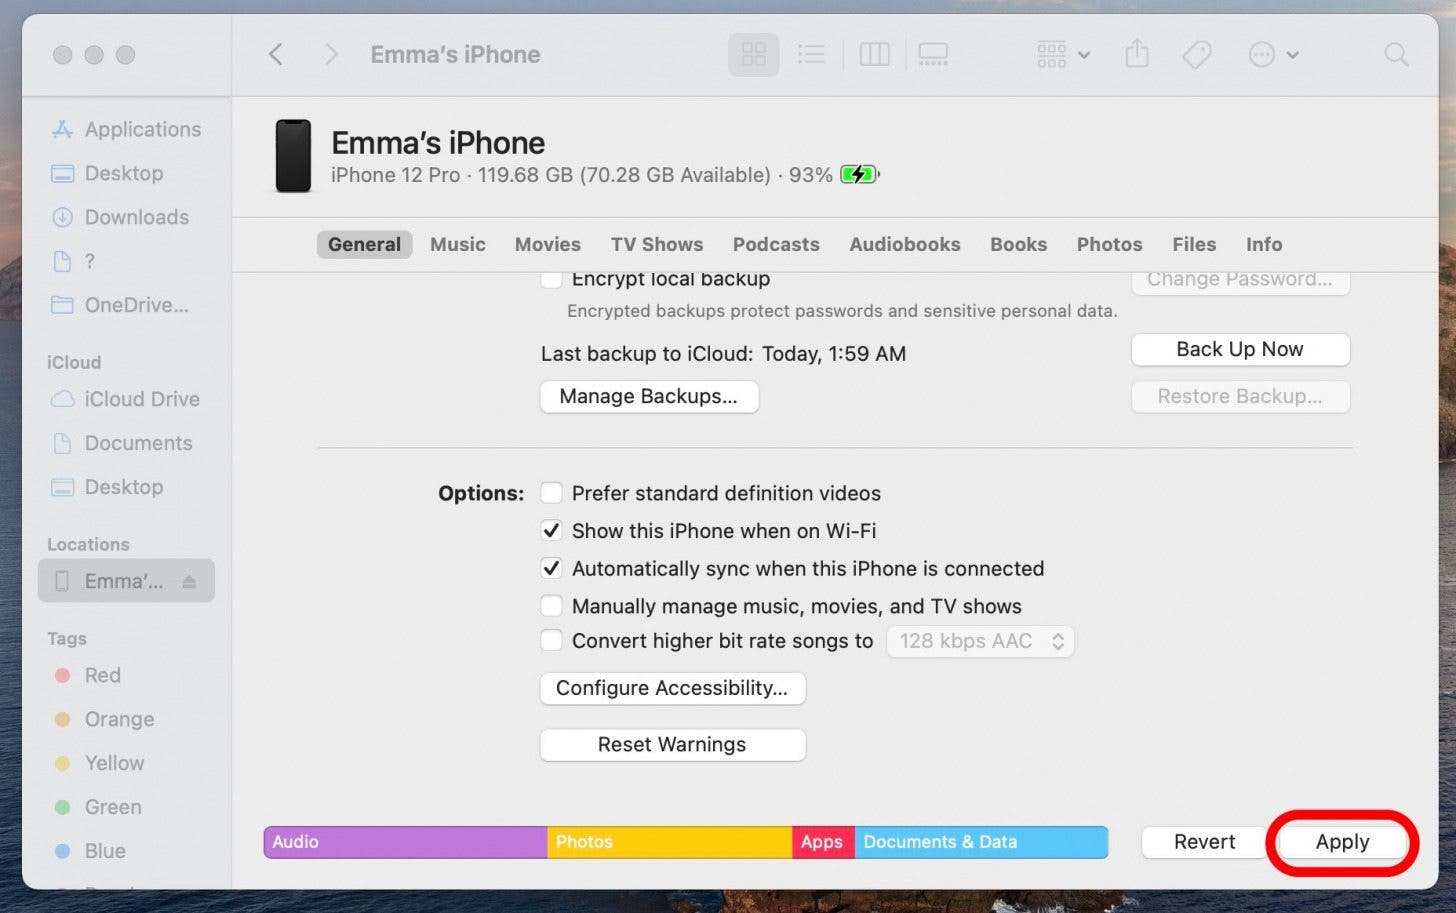The height and width of the screenshot is (913, 1456).
Task: Open the group-by options dropdown
Action: coord(1063,54)
